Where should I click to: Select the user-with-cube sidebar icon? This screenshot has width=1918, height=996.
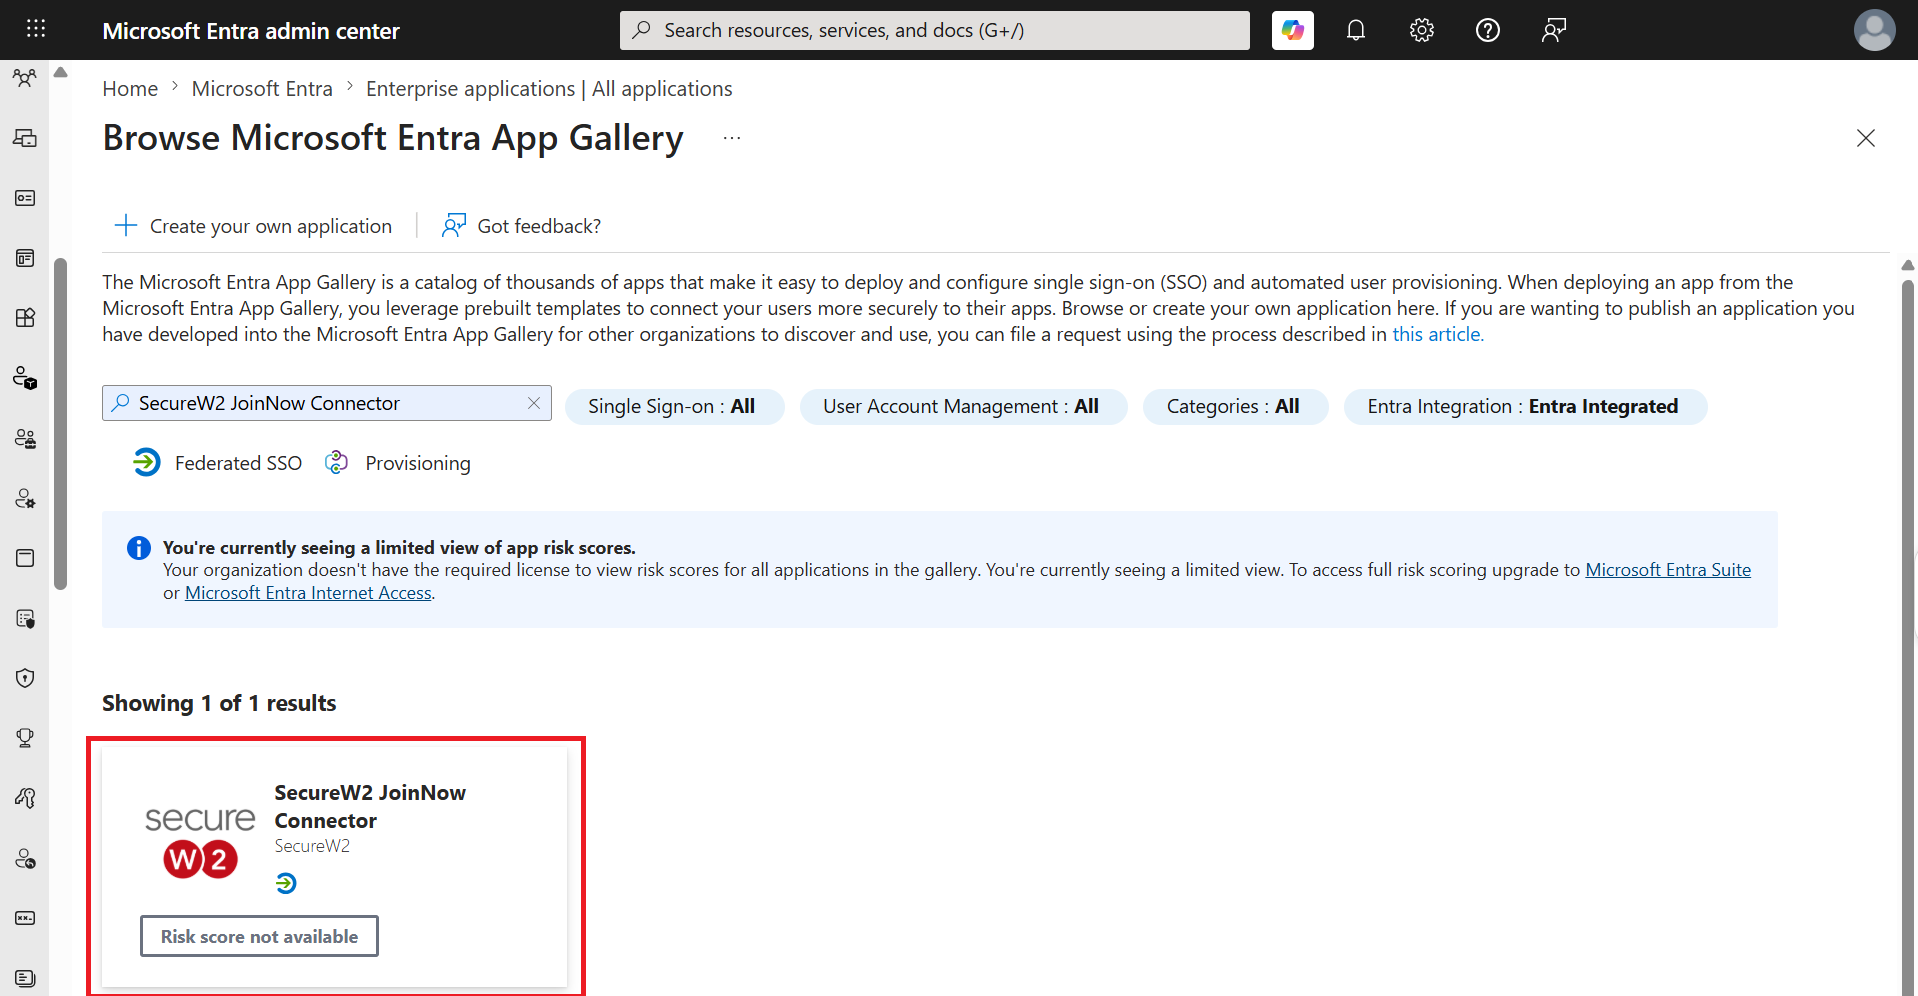[25, 378]
